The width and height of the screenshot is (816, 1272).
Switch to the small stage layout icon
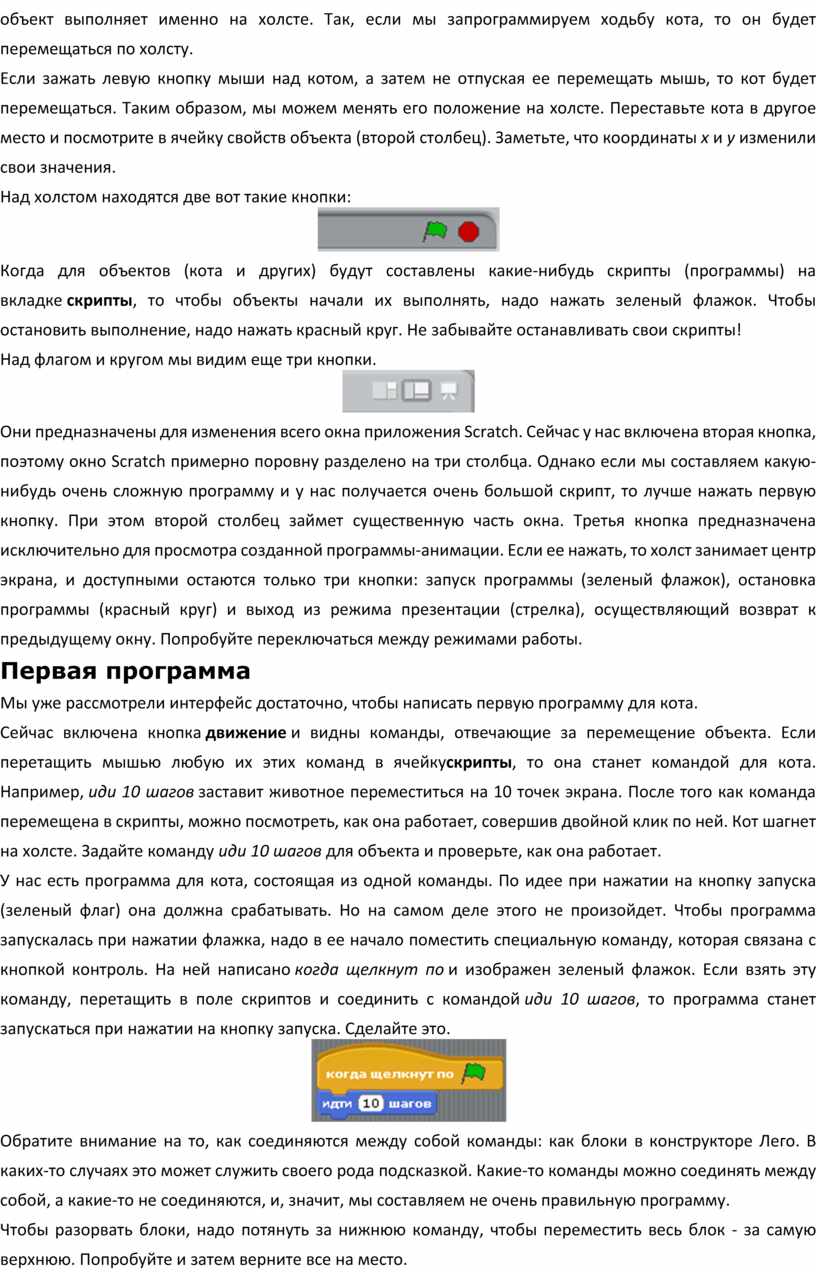point(384,391)
